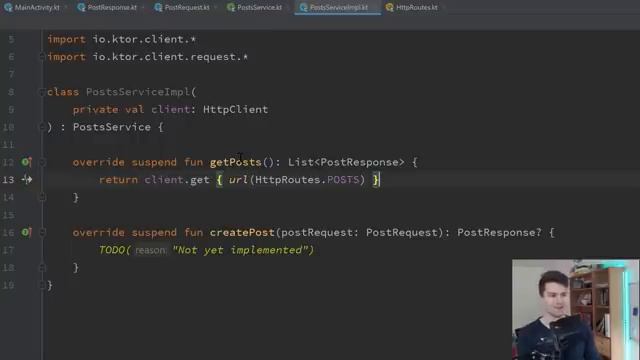Click the PostsServiceImpl class name
Screen dimensions: 640x360
(x=138, y=92)
